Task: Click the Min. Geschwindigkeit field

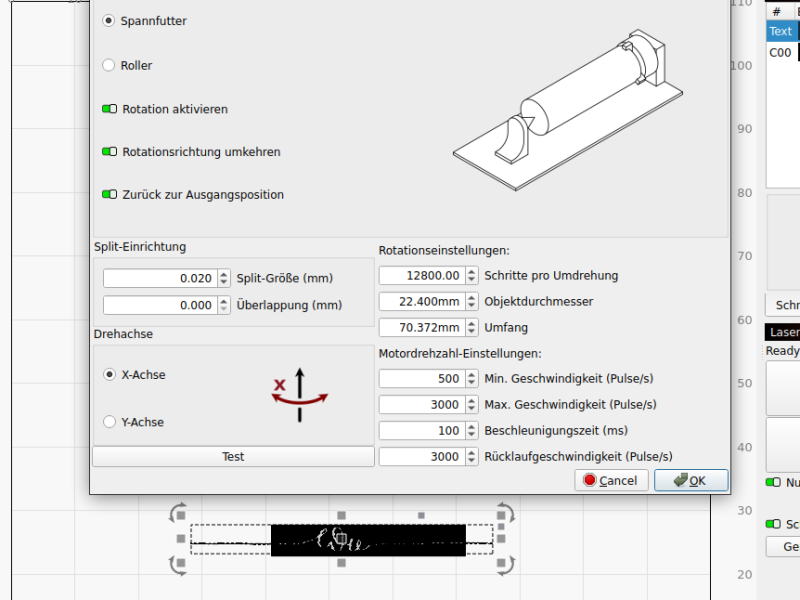Action: click(422, 379)
